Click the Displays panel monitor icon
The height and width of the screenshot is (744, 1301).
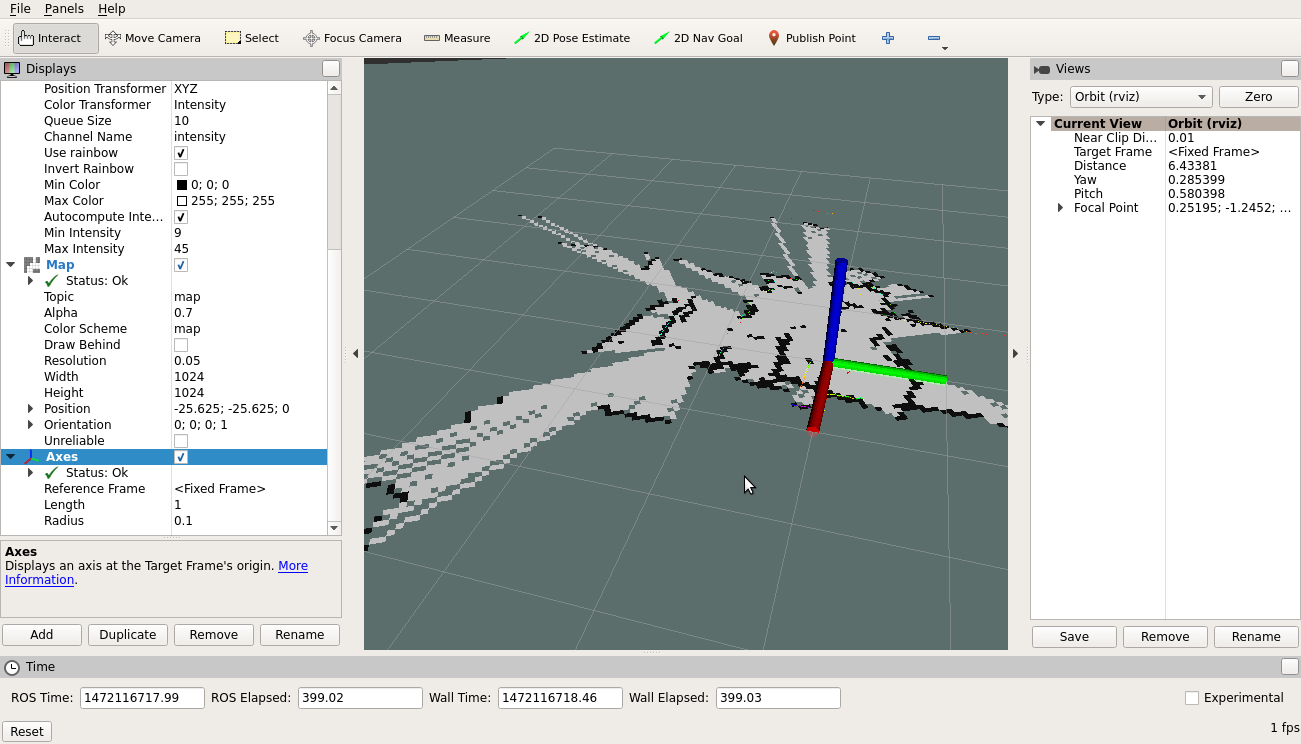12,69
